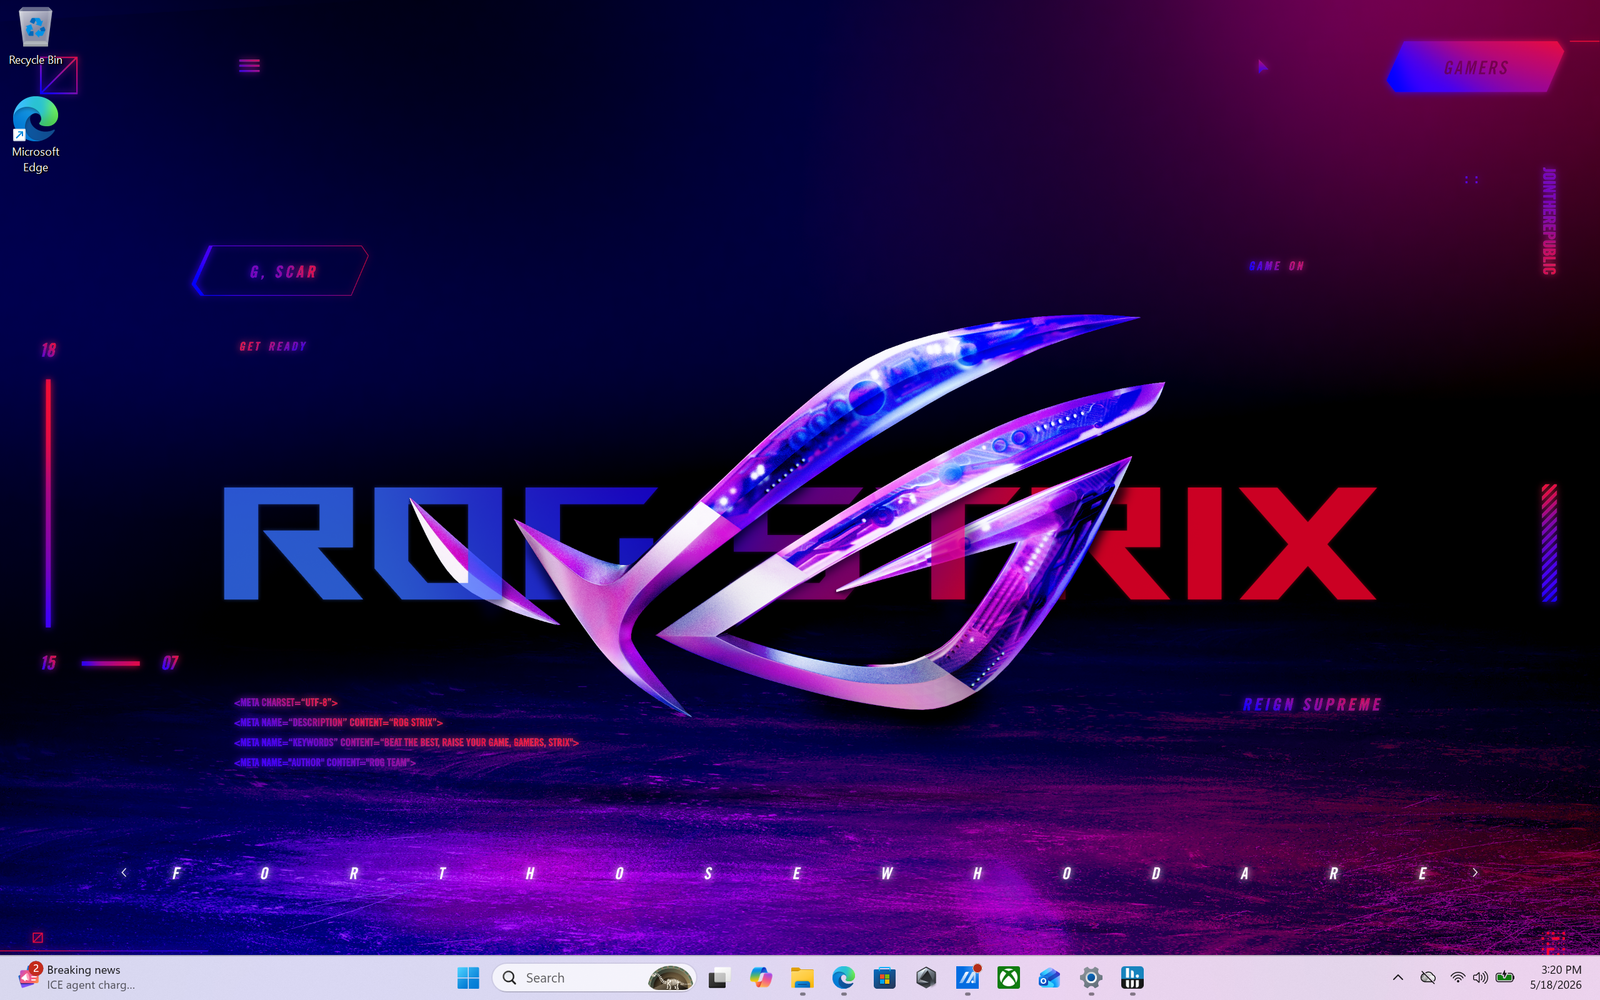This screenshot has height=1000, width=1600.
Task: Click the speaker volume tray icon
Action: (1480, 978)
